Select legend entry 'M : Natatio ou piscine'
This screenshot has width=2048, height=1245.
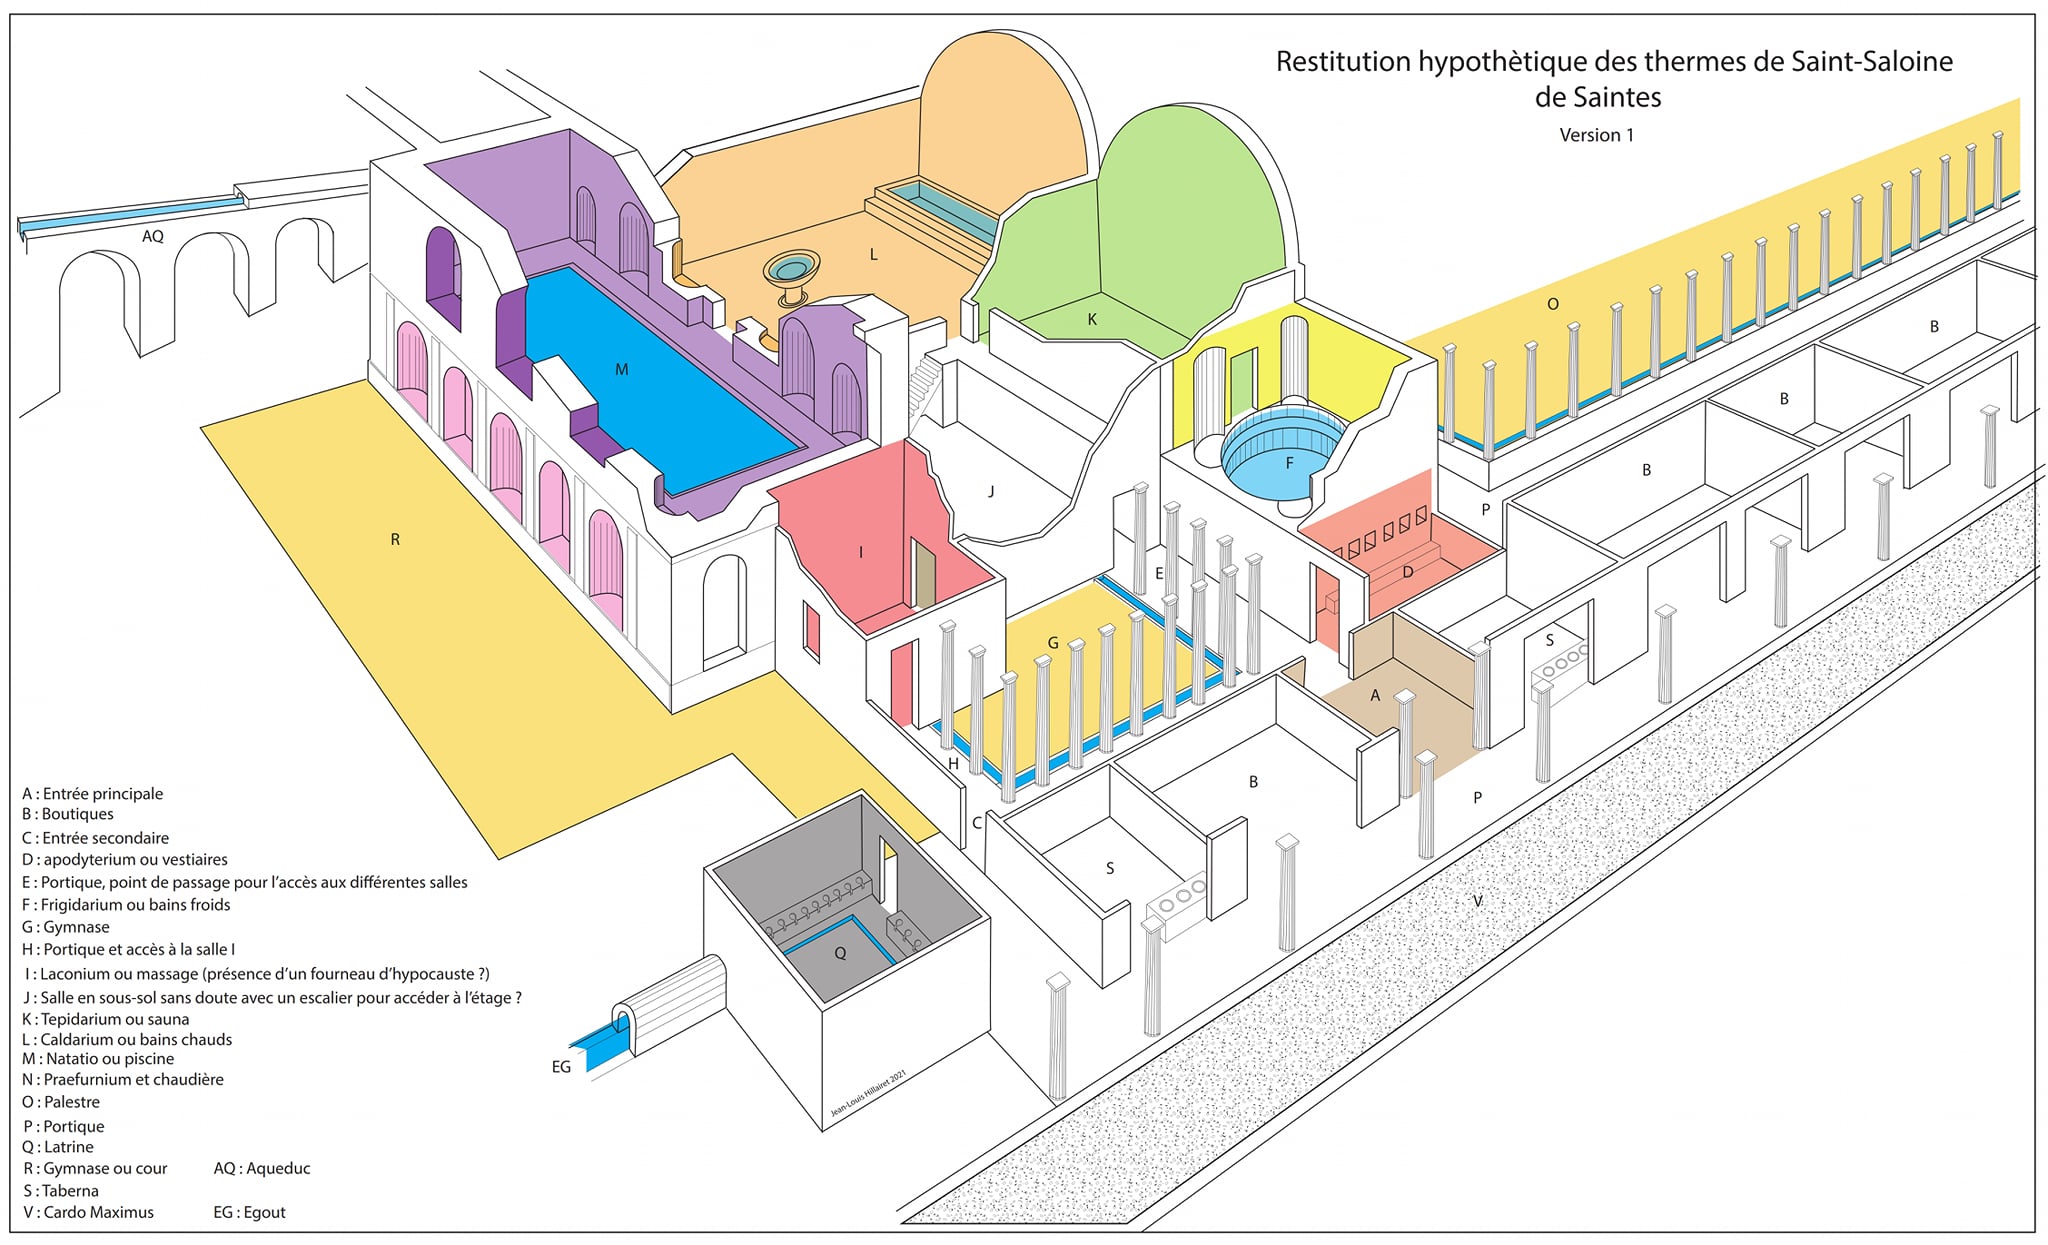pyautogui.click(x=98, y=1058)
